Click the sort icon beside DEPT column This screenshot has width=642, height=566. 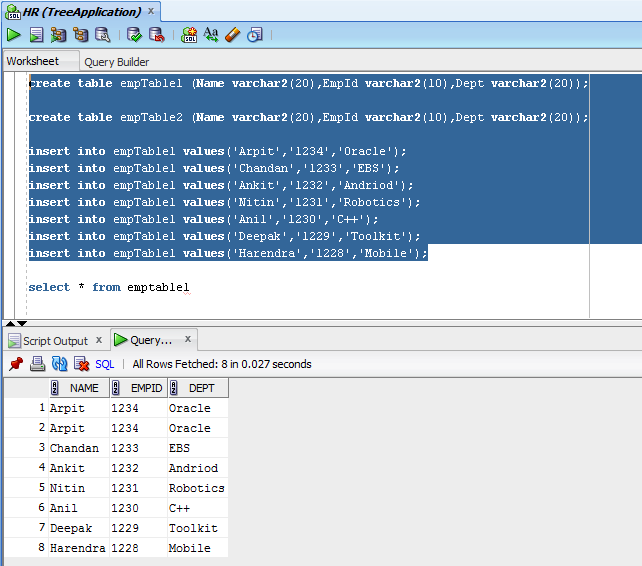tap(174, 388)
